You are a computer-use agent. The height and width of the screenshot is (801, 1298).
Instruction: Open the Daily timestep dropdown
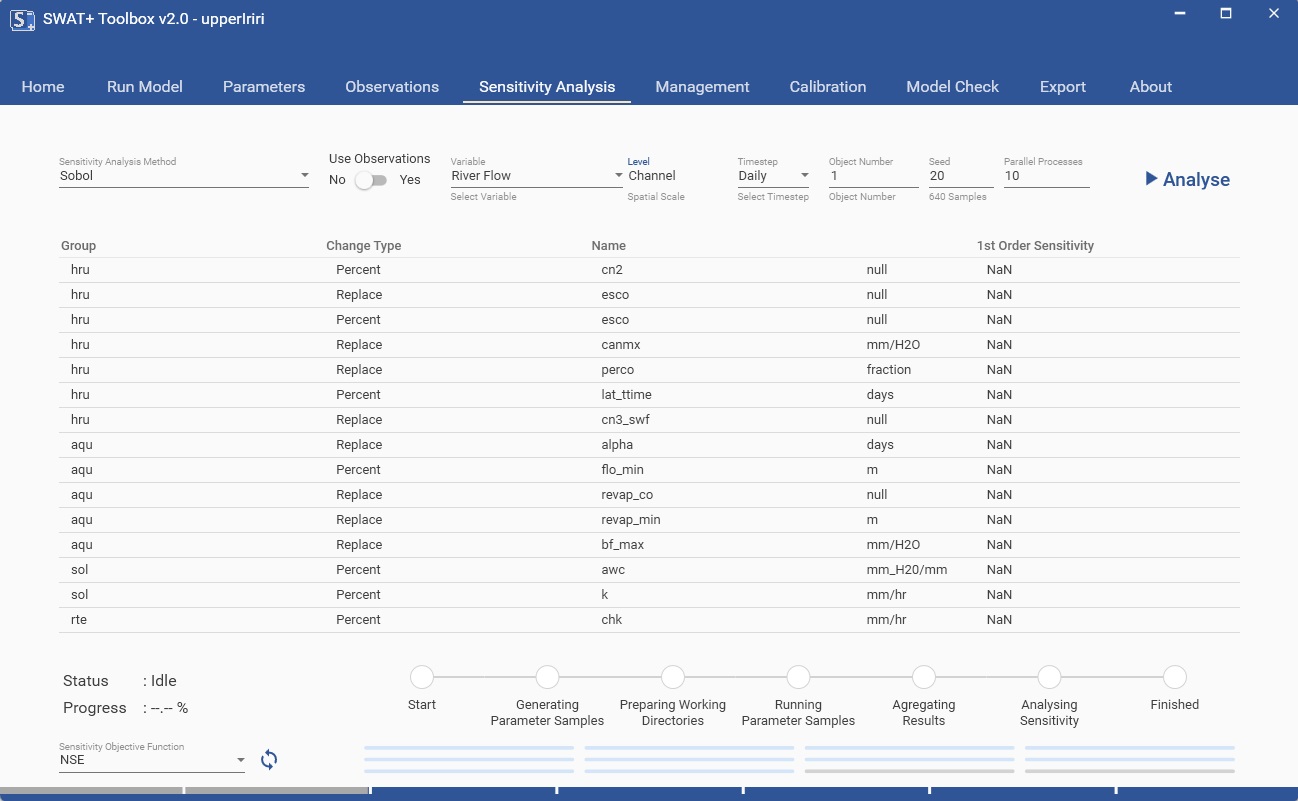(774, 176)
